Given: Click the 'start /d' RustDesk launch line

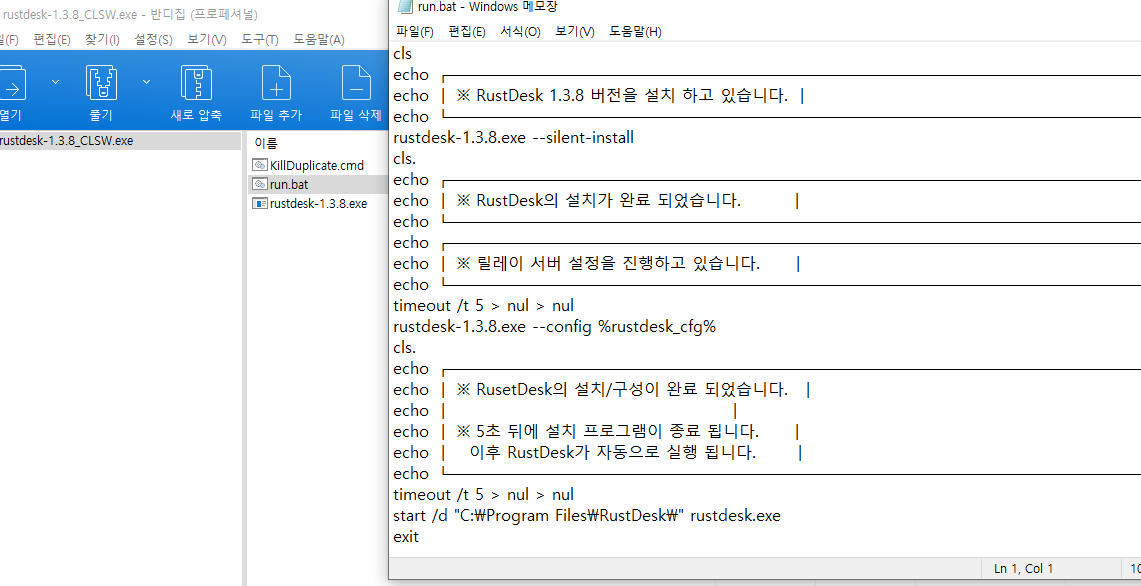Looking at the screenshot, I should [587, 515].
